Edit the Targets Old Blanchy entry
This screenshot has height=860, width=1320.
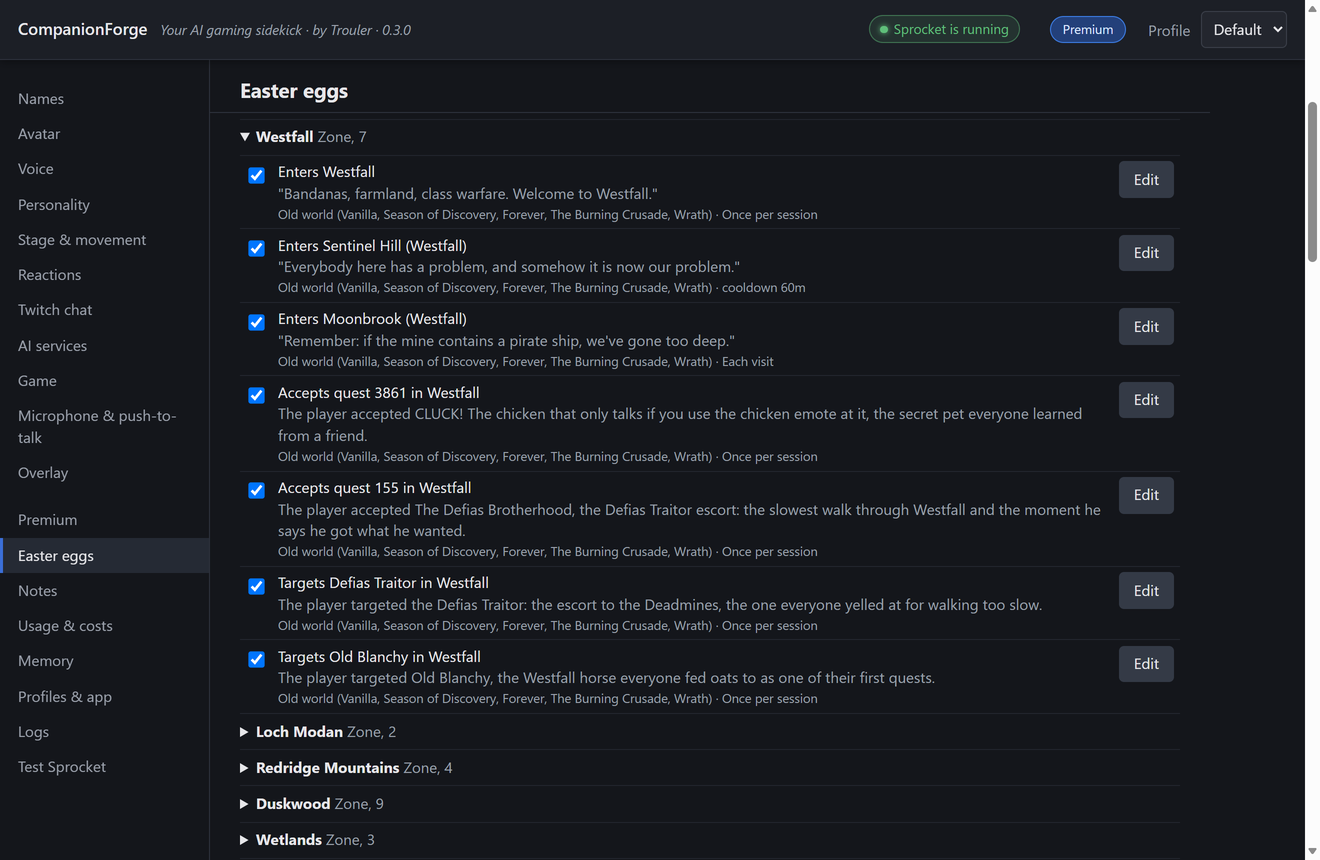coord(1146,664)
